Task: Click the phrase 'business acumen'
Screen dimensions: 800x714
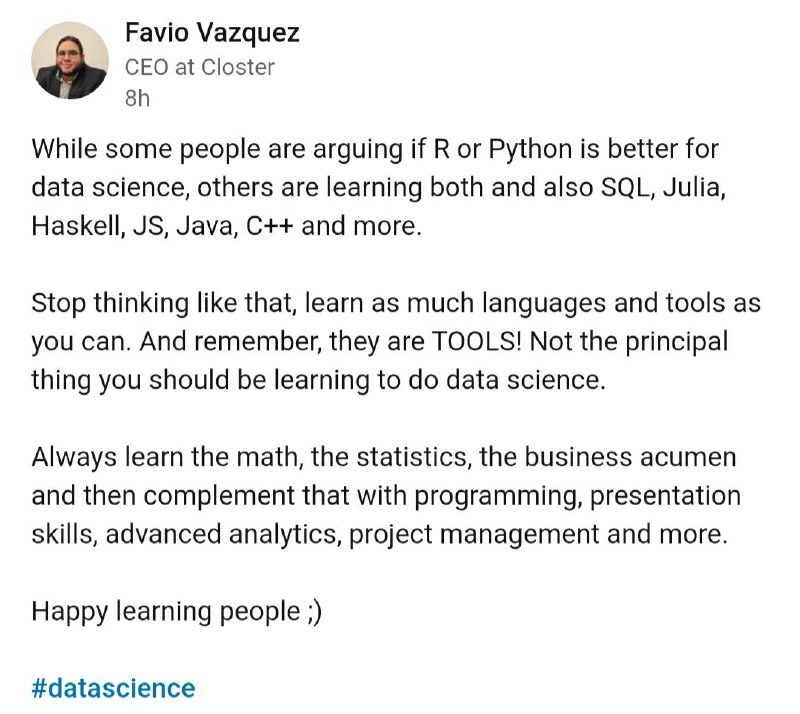Action: [x=631, y=457]
